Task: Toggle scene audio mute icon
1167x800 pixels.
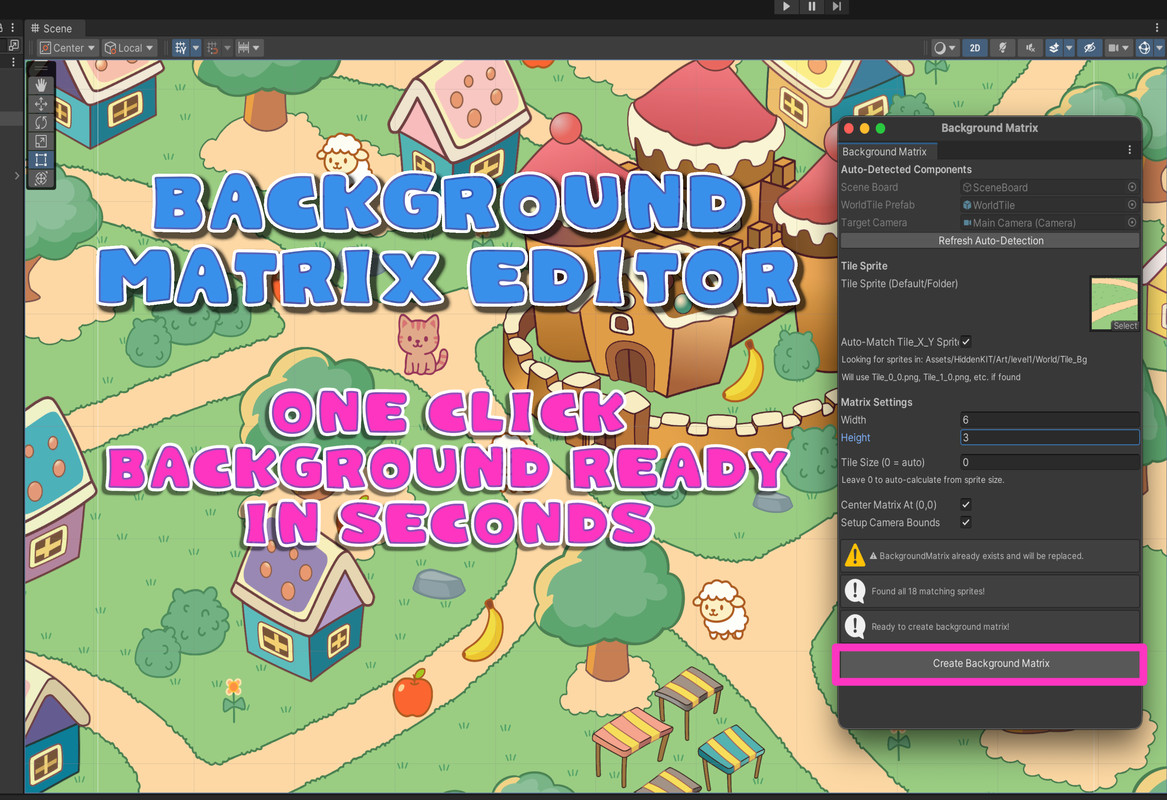Action: [1029, 48]
